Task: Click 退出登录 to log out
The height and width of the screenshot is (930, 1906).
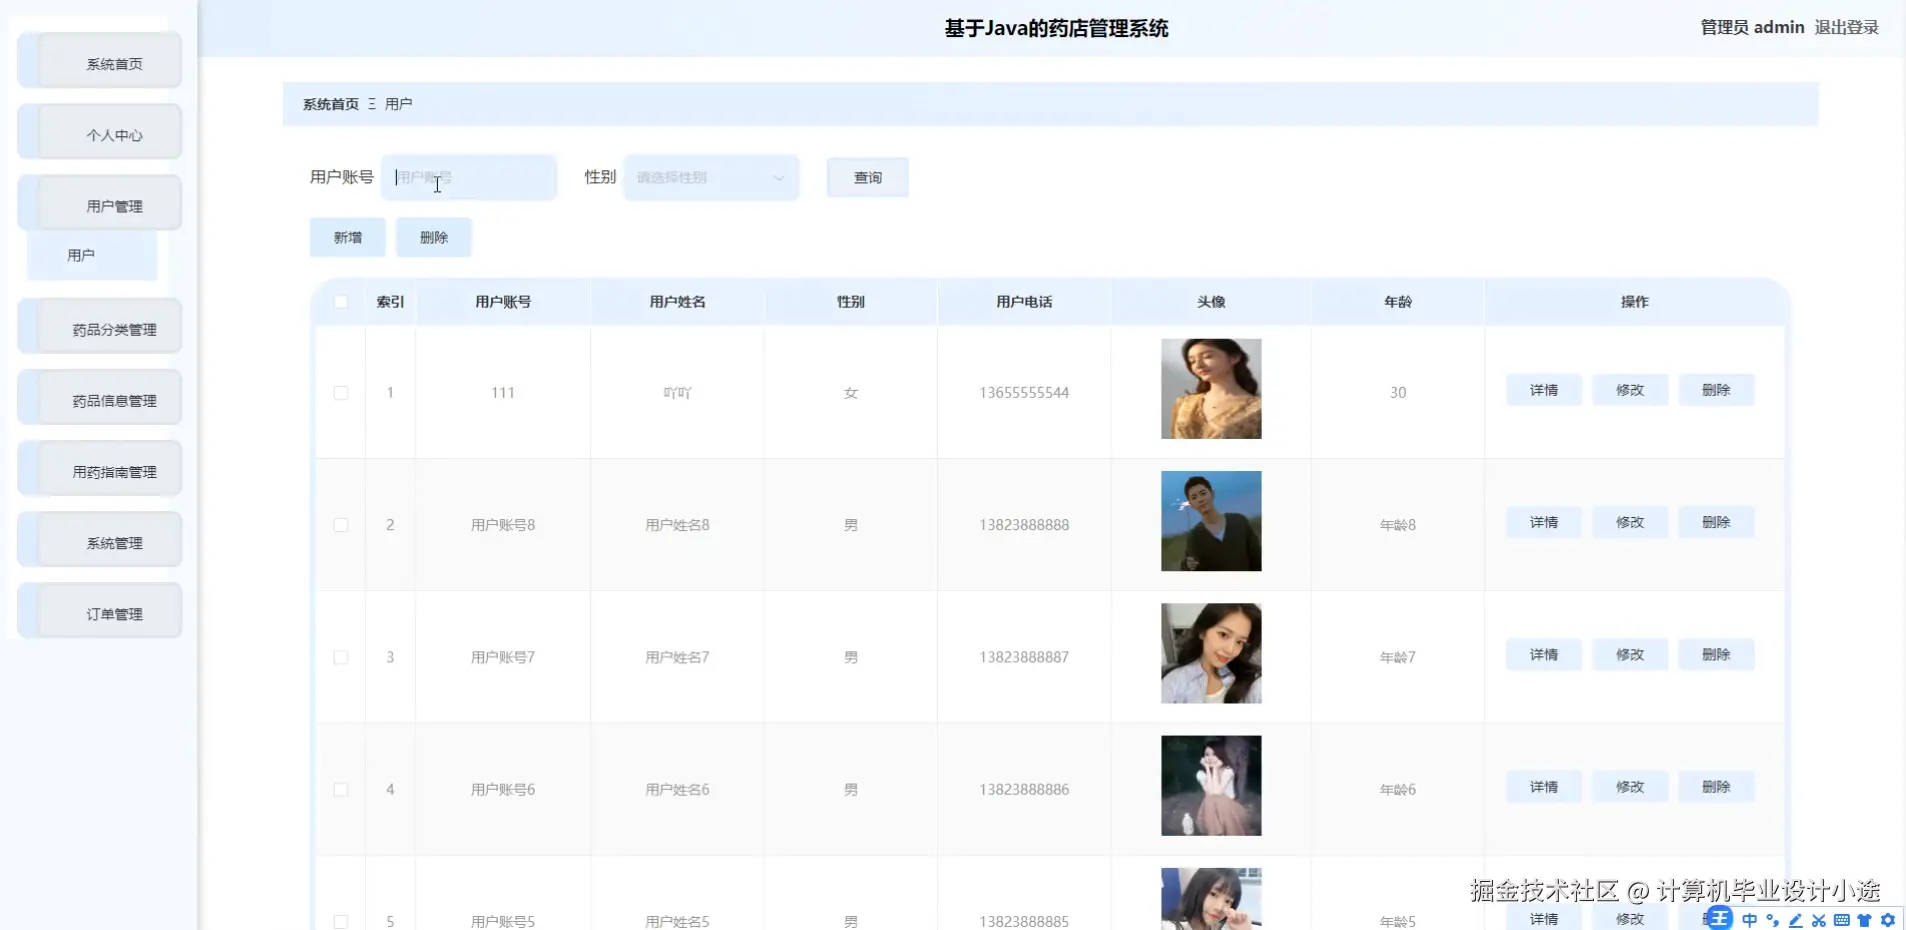Action: (x=1847, y=27)
